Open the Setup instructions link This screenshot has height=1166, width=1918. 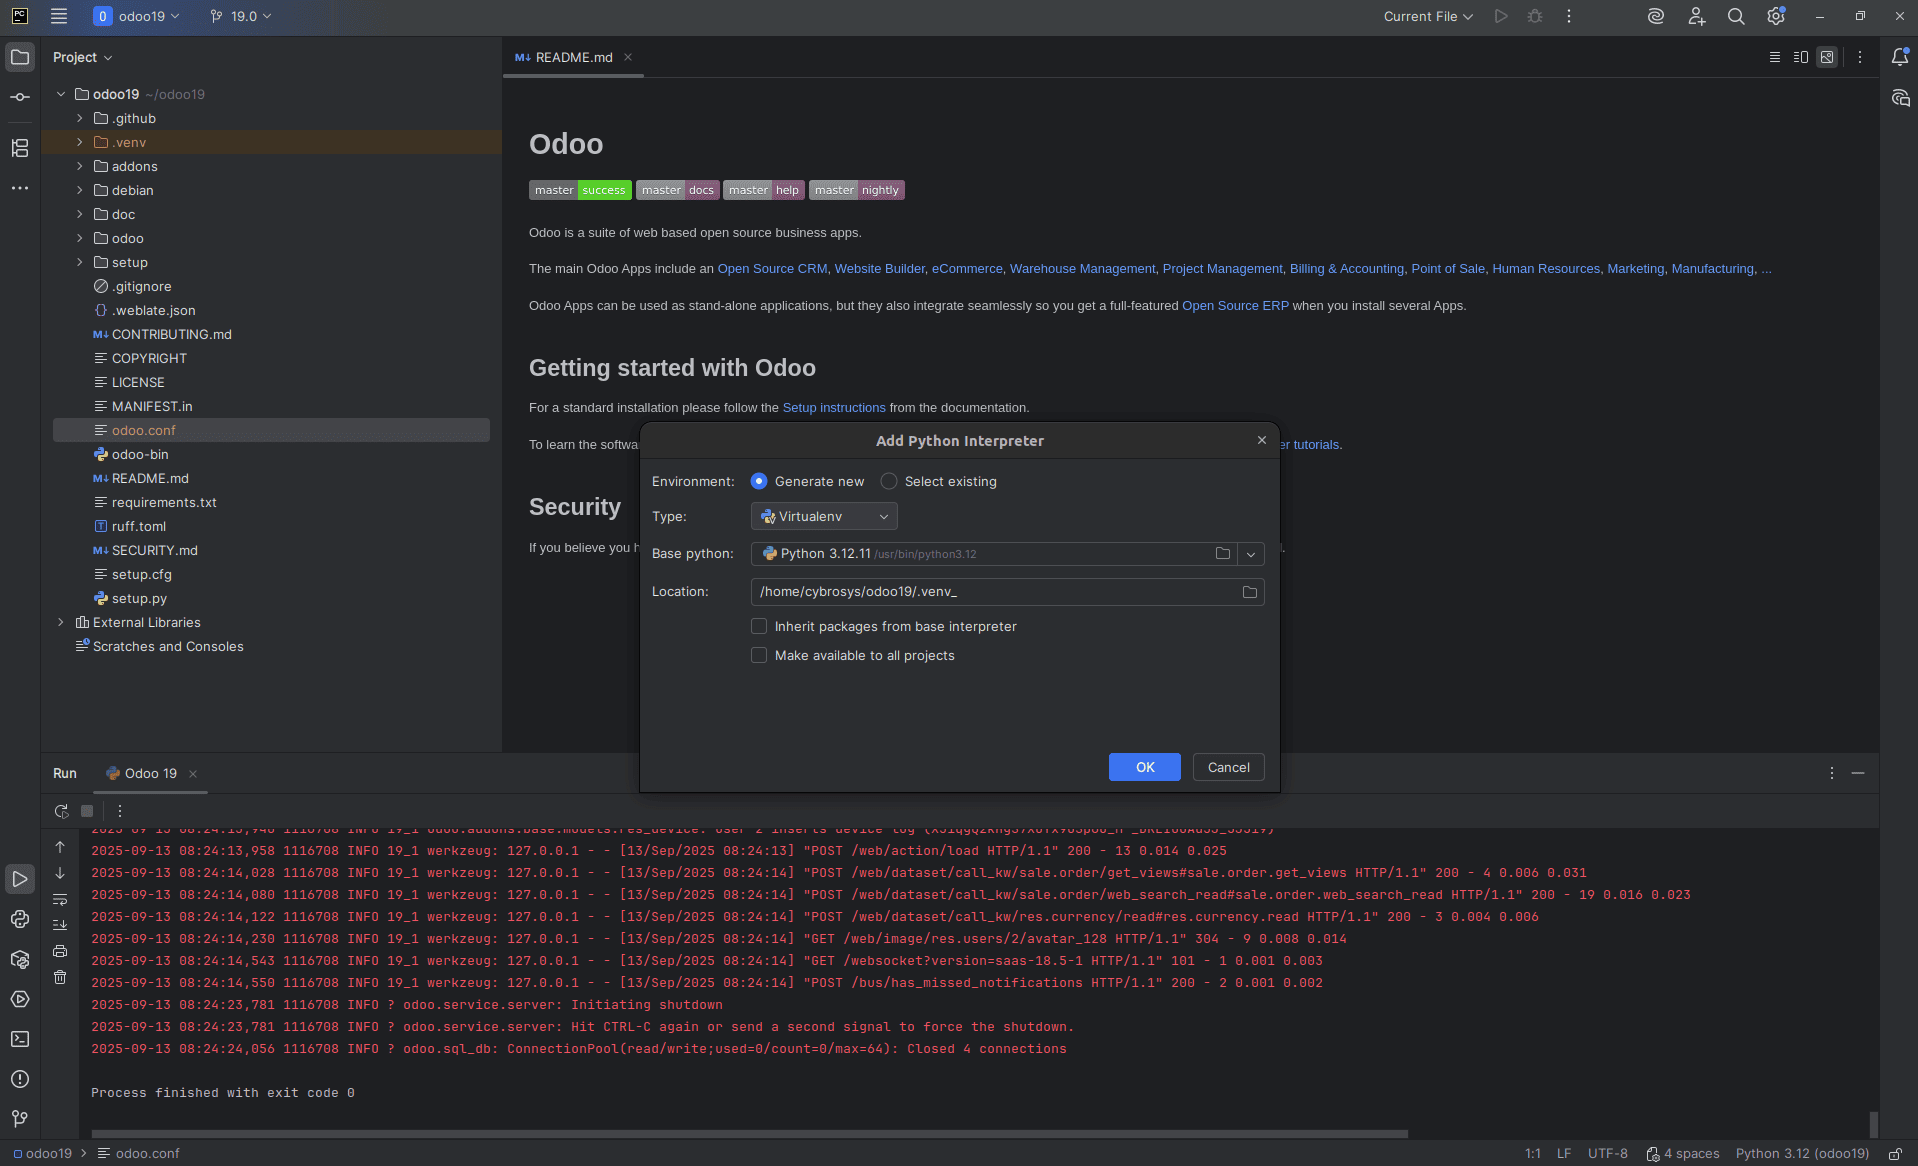coord(833,407)
